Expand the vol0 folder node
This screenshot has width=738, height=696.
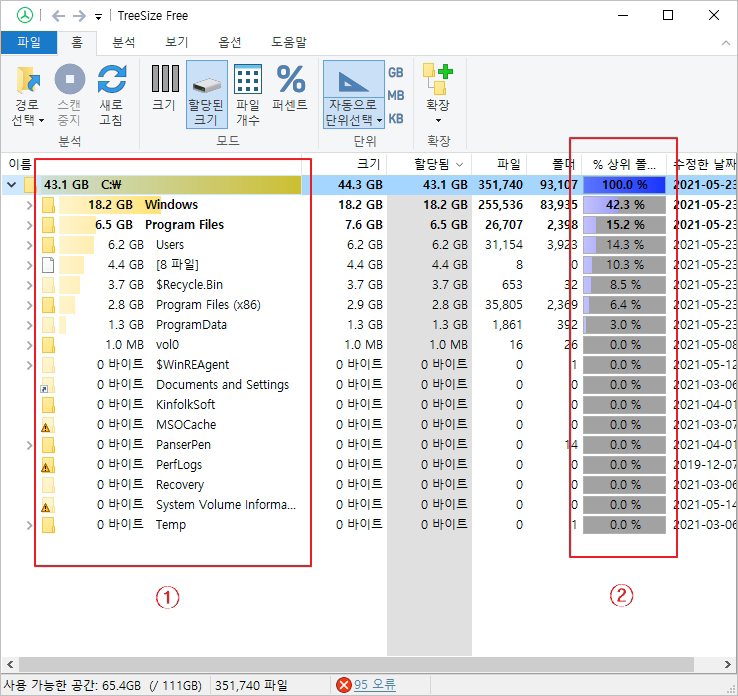tap(29, 345)
